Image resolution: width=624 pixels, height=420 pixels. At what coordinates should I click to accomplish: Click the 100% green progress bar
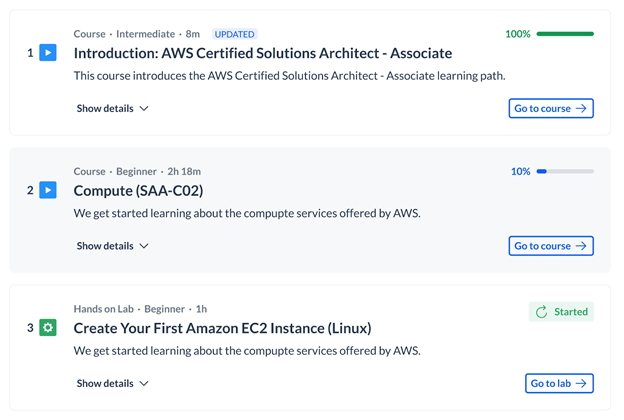coord(565,34)
